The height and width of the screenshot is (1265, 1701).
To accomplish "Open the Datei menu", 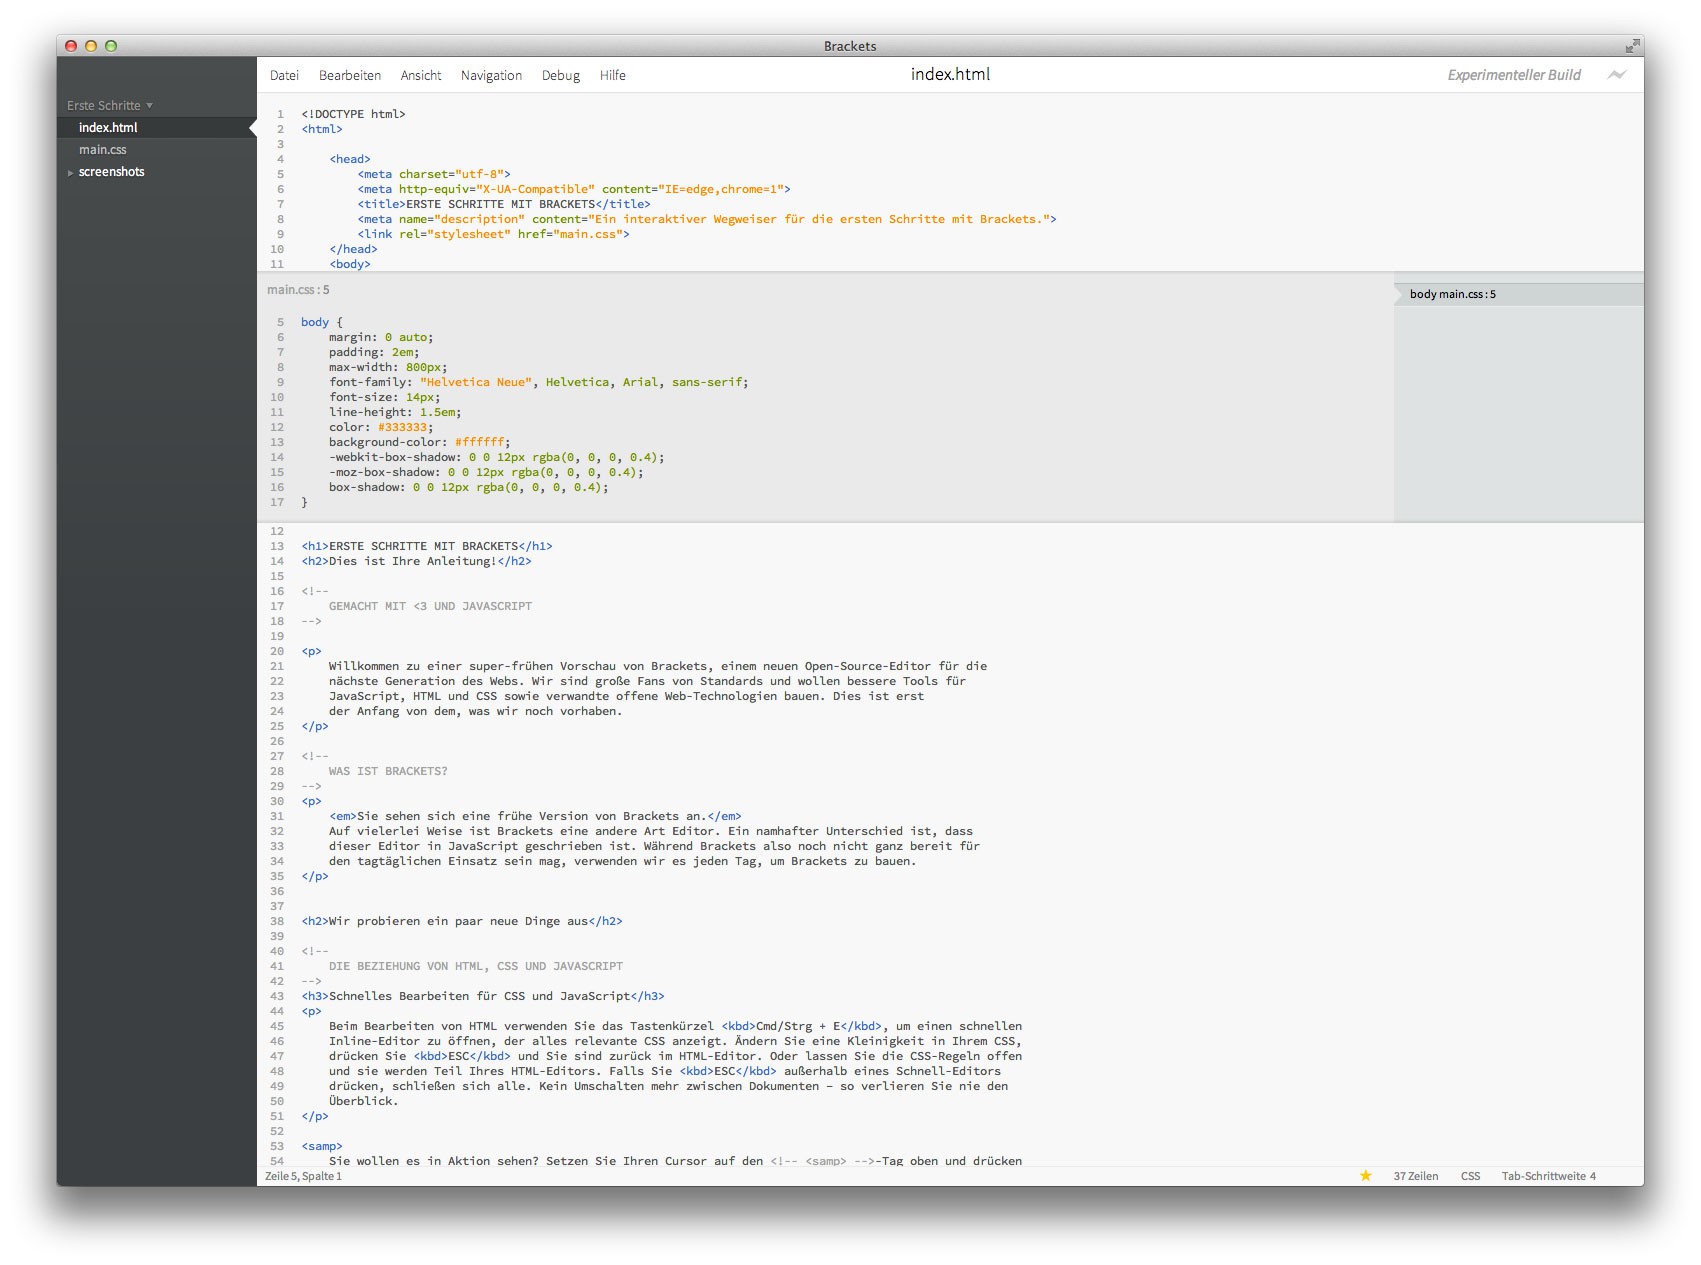I will coord(284,76).
